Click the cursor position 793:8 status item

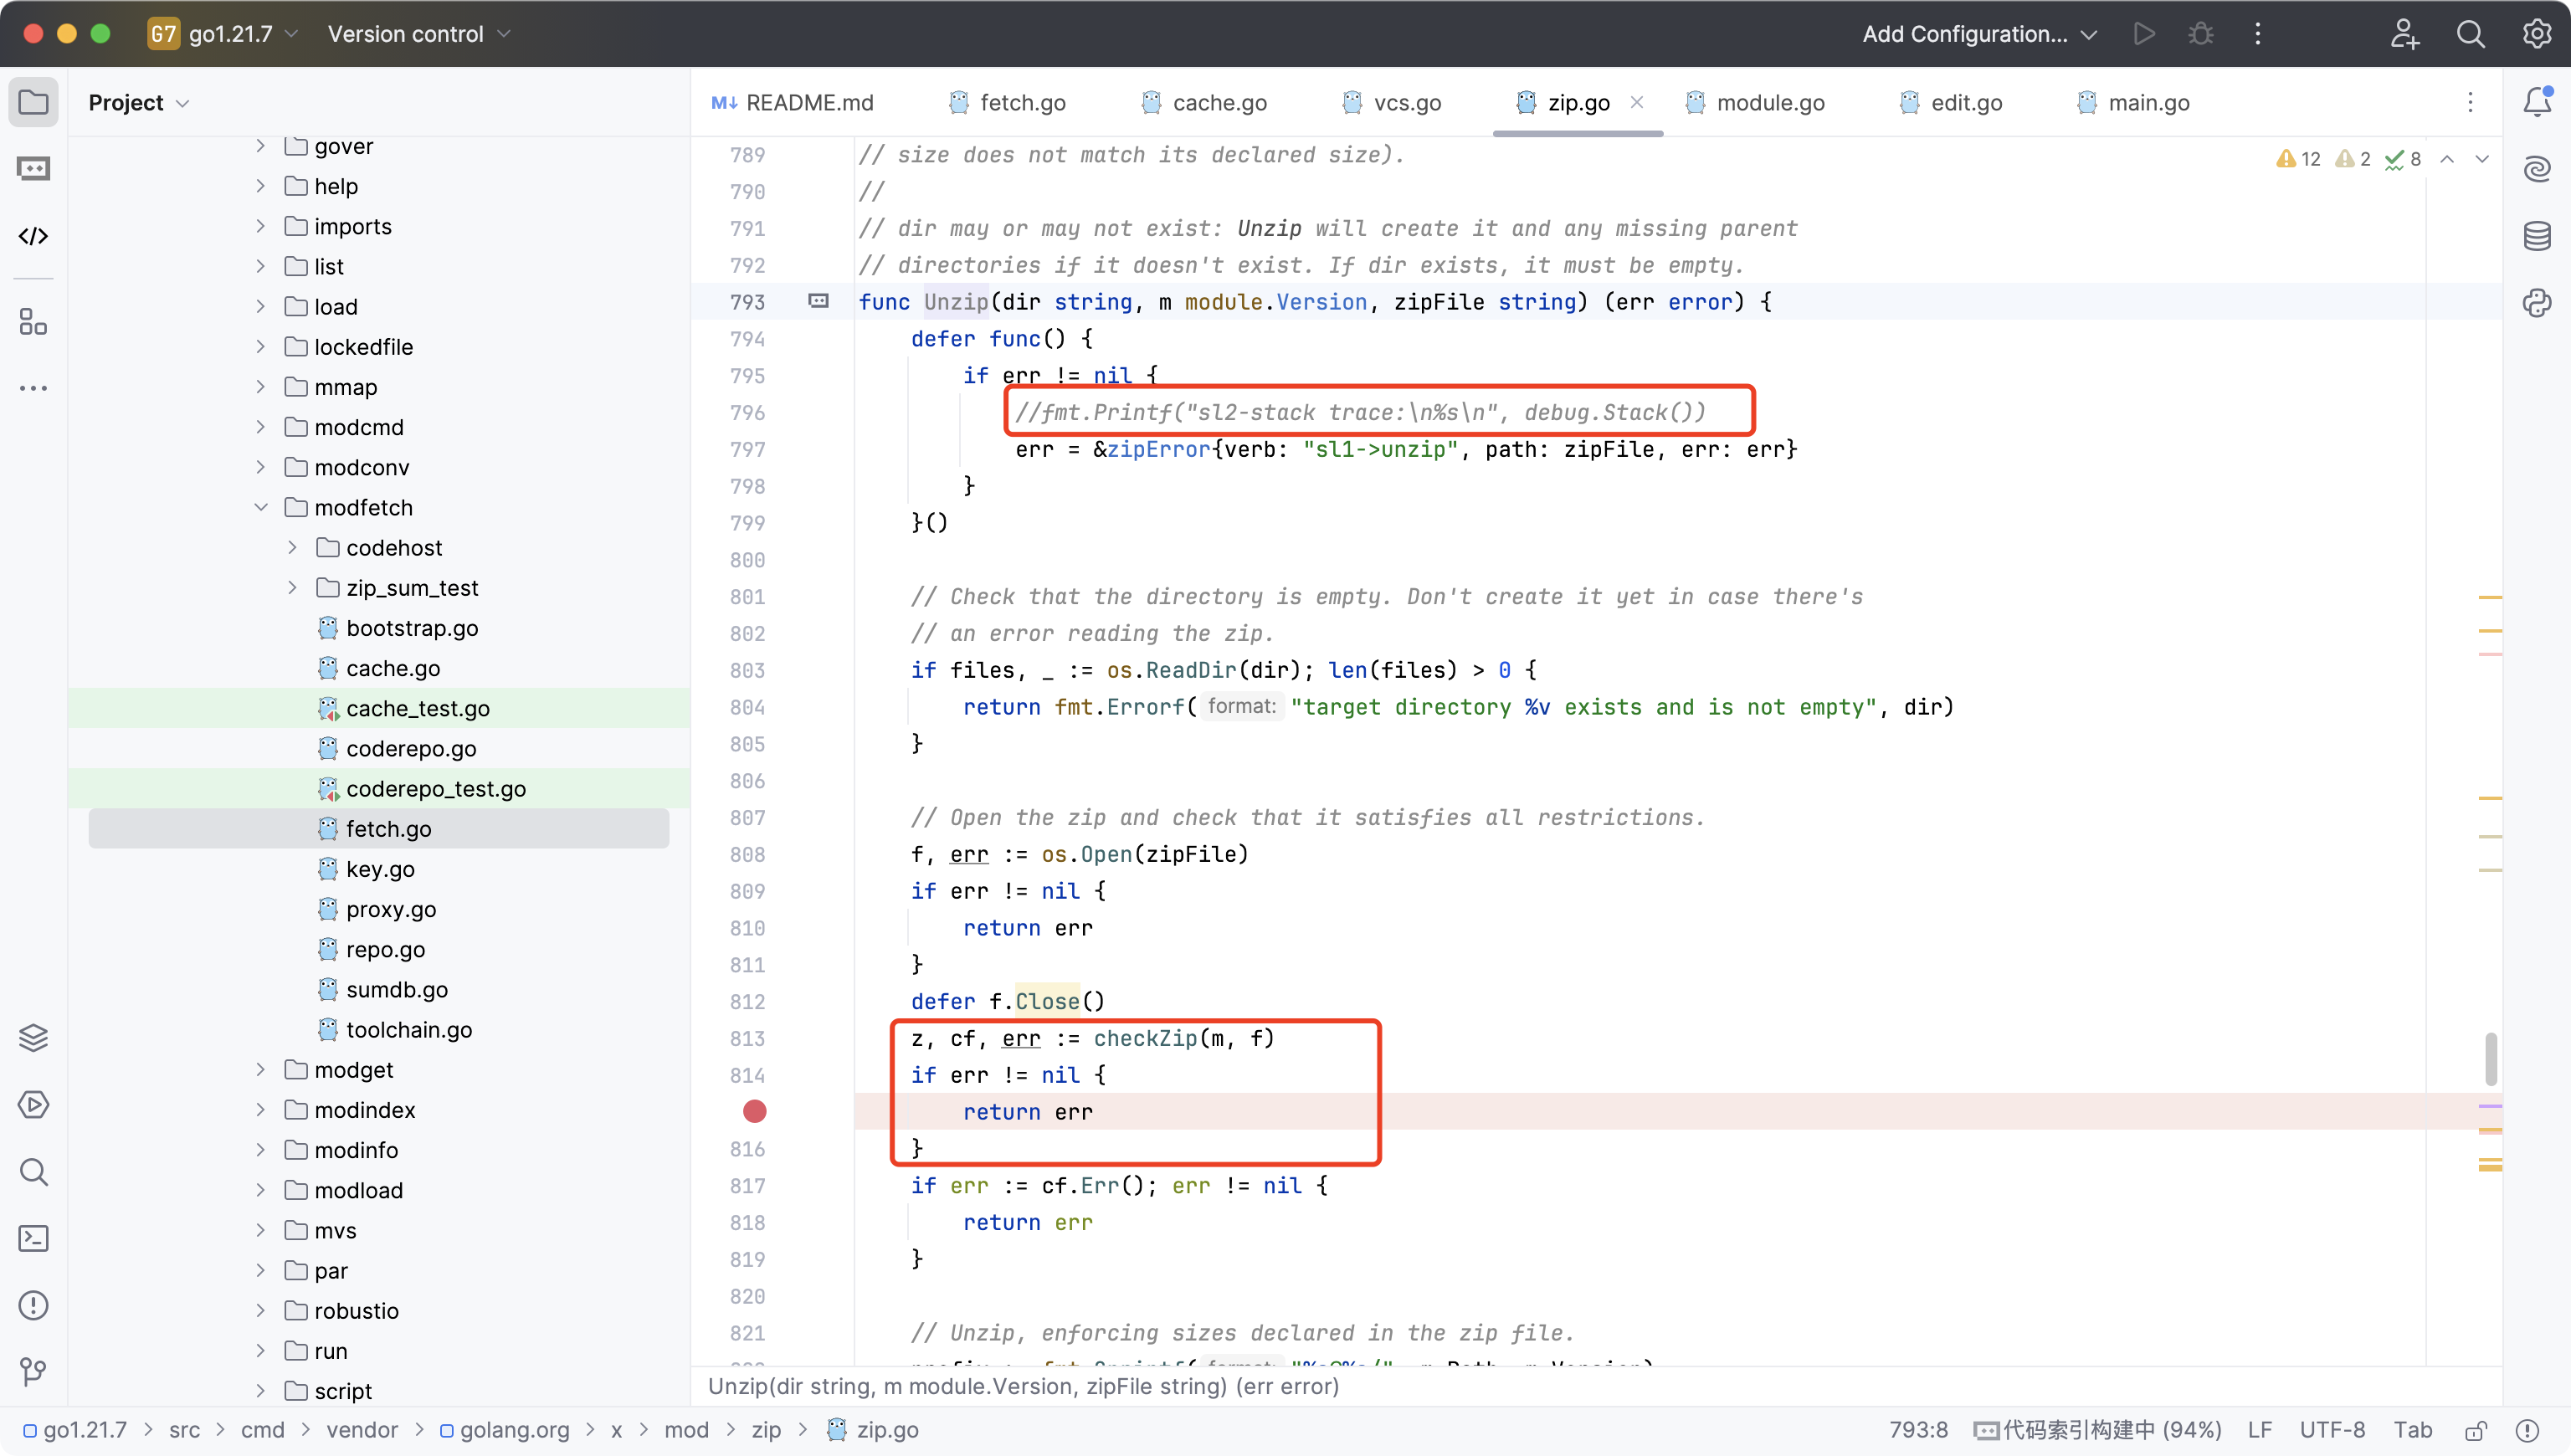coord(1918,1430)
